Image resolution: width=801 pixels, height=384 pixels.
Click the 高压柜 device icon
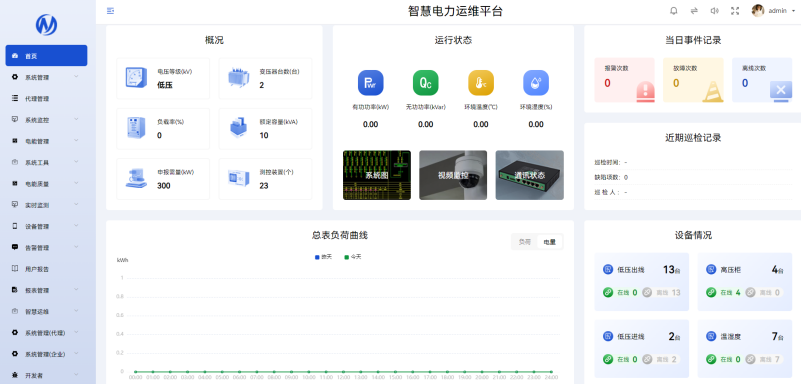tap(711, 269)
